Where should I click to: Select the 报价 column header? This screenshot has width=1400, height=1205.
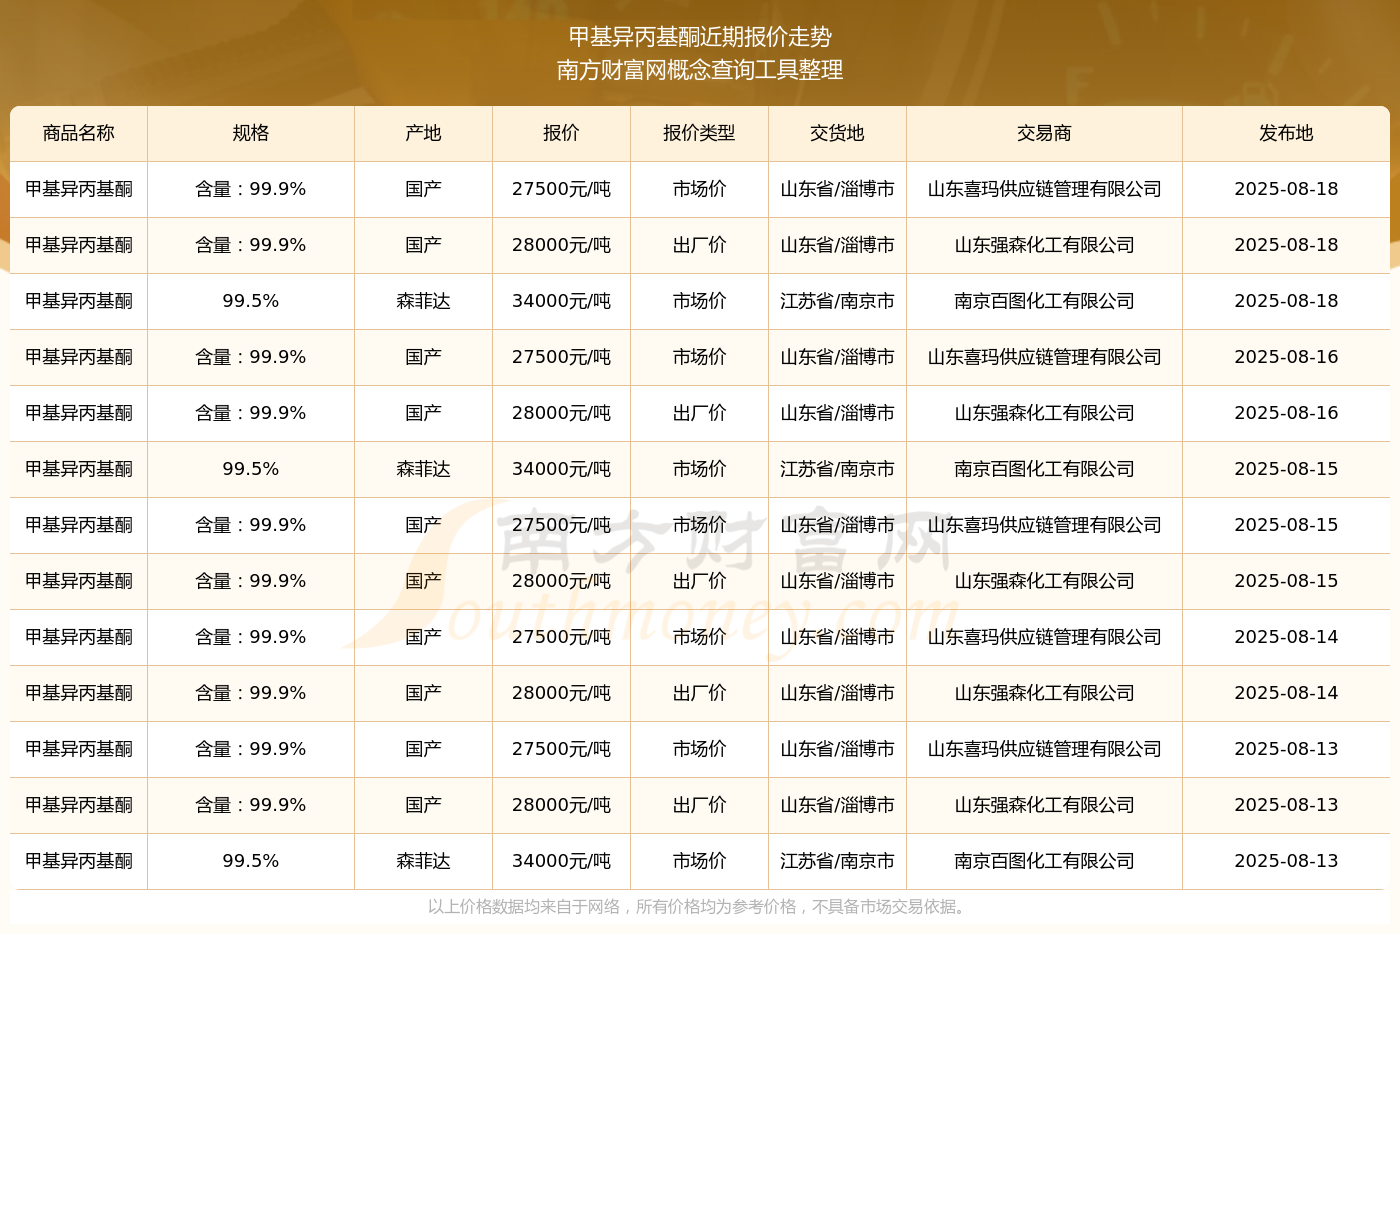pos(561,133)
